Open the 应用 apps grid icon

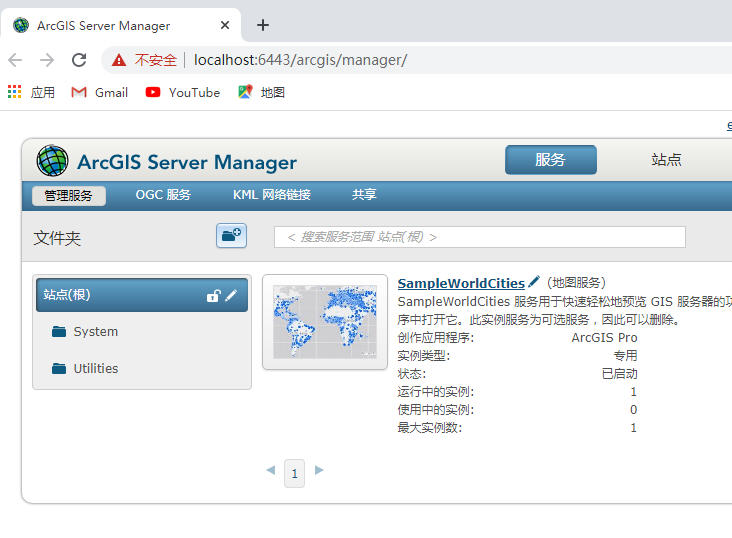tap(14, 92)
